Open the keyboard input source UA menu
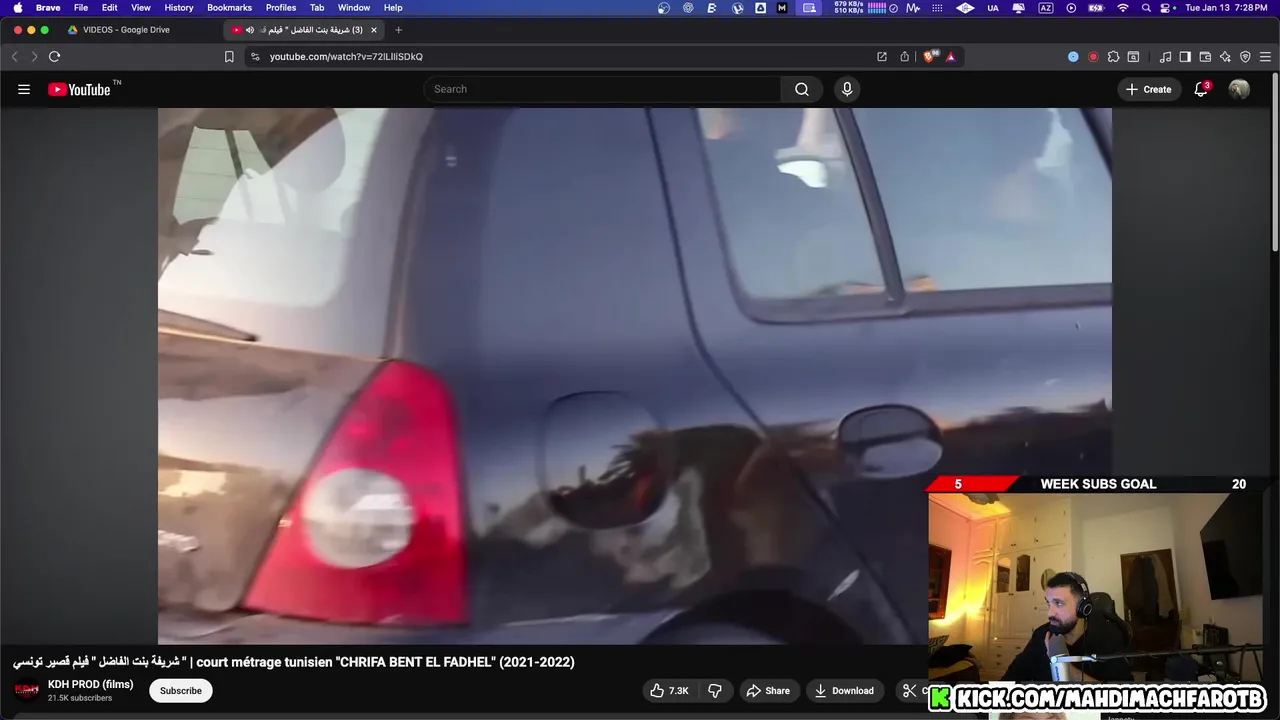The image size is (1280, 720). tap(992, 8)
